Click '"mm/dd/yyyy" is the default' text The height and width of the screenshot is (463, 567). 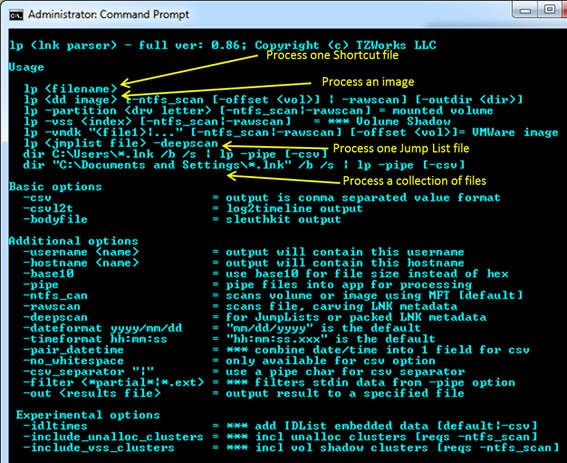click(323, 328)
